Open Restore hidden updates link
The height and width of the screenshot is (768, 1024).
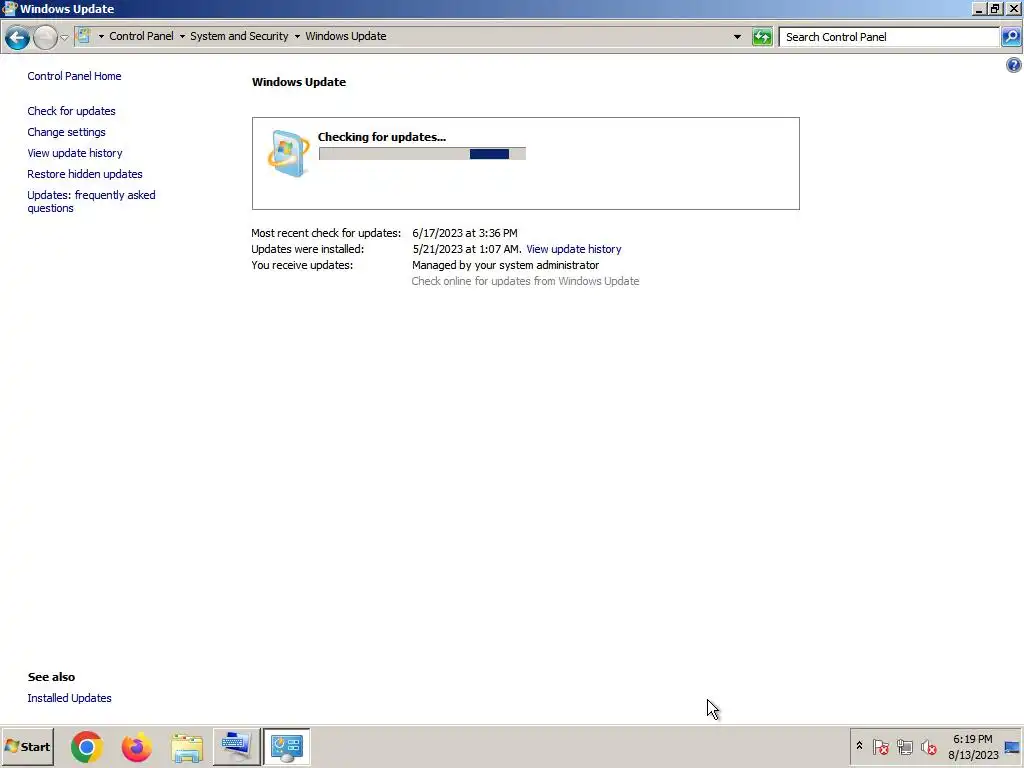pos(85,174)
